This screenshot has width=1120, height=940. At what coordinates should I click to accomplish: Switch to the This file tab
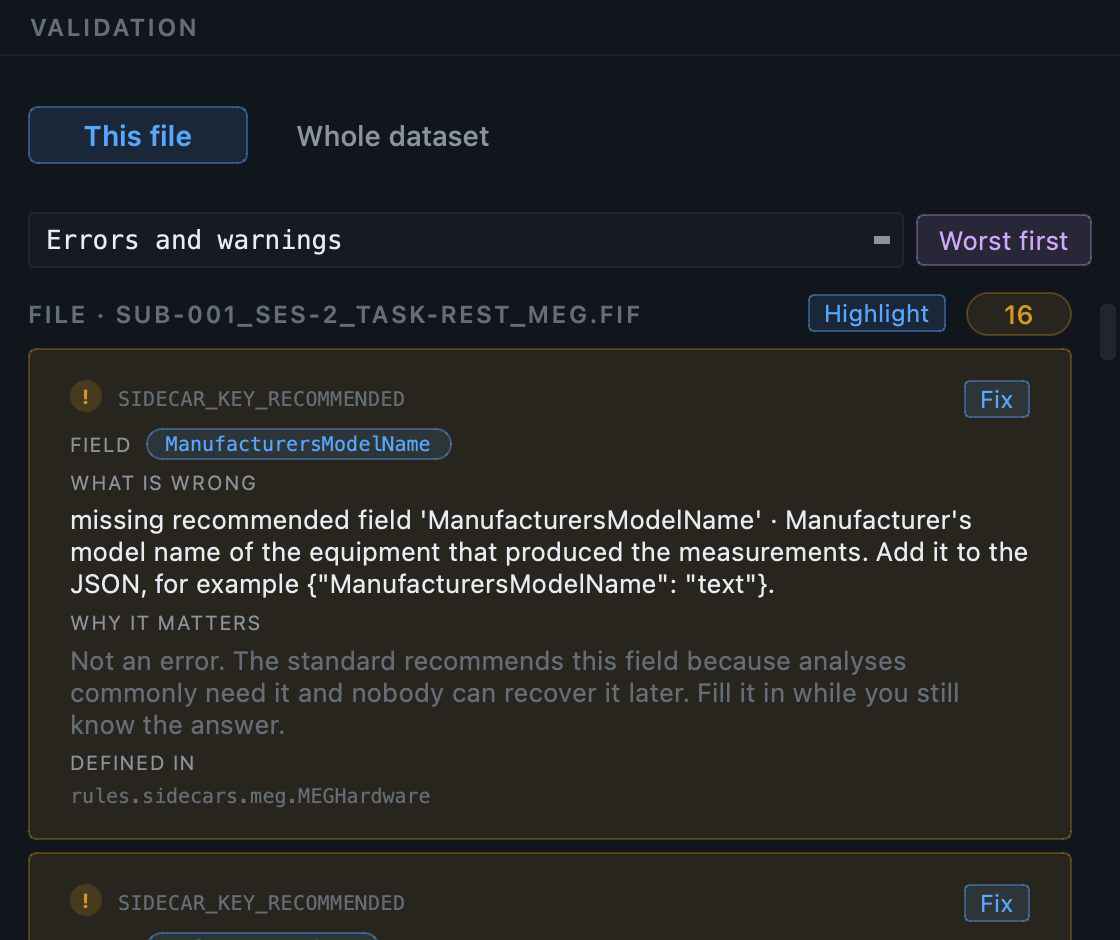coord(138,136)
